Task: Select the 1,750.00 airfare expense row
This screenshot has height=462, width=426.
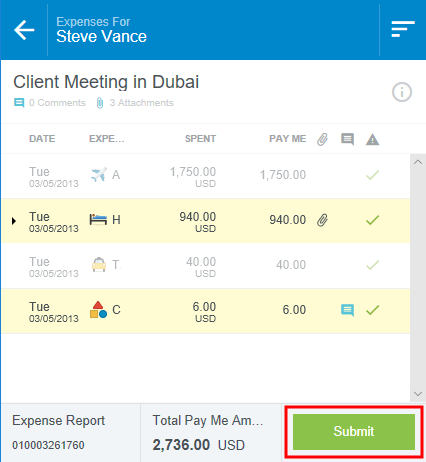Action: 206,176
